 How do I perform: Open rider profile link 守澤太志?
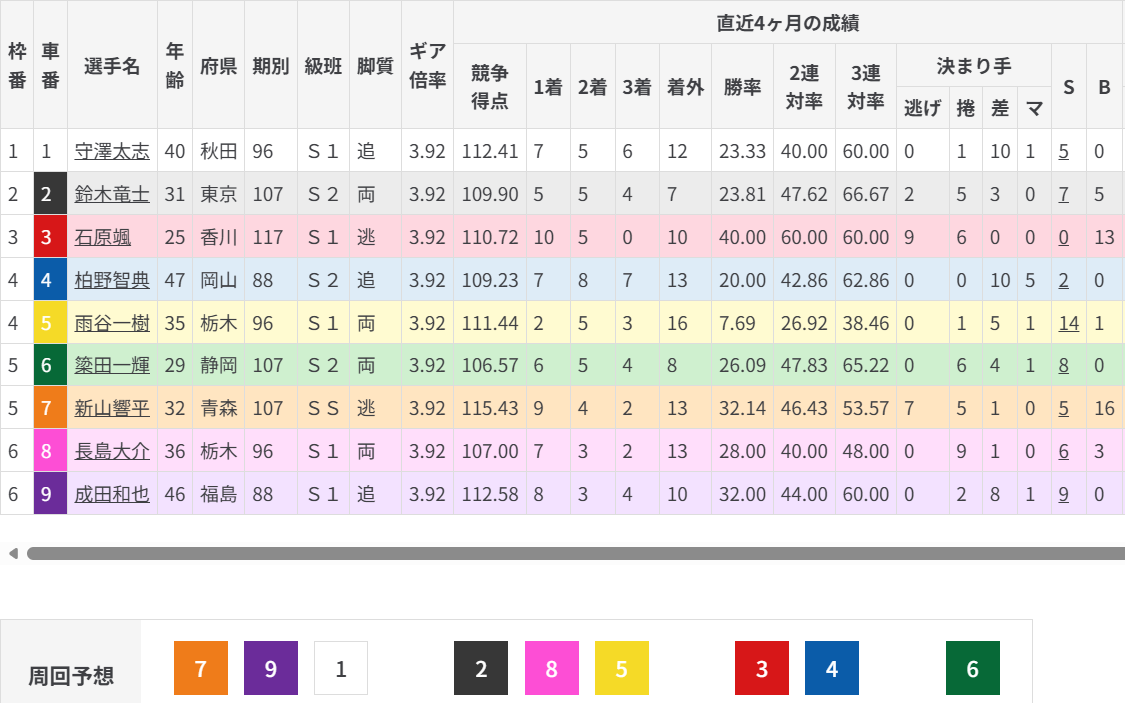tap(112, 151)
